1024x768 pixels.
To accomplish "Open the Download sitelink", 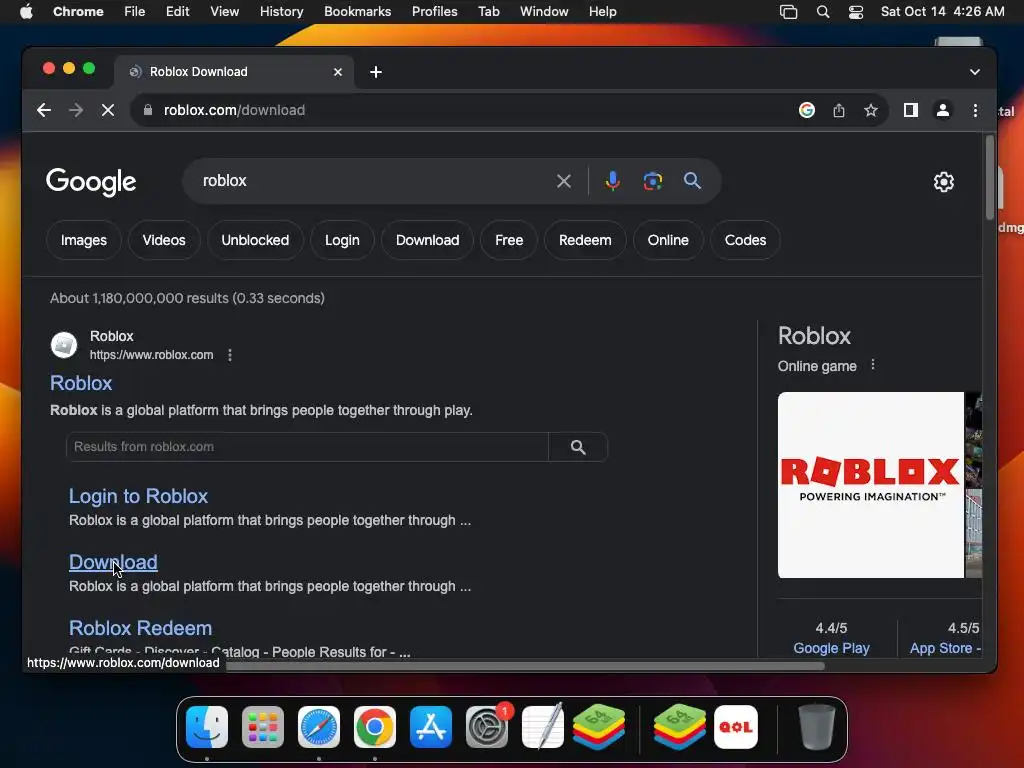I will click(113, 562).
